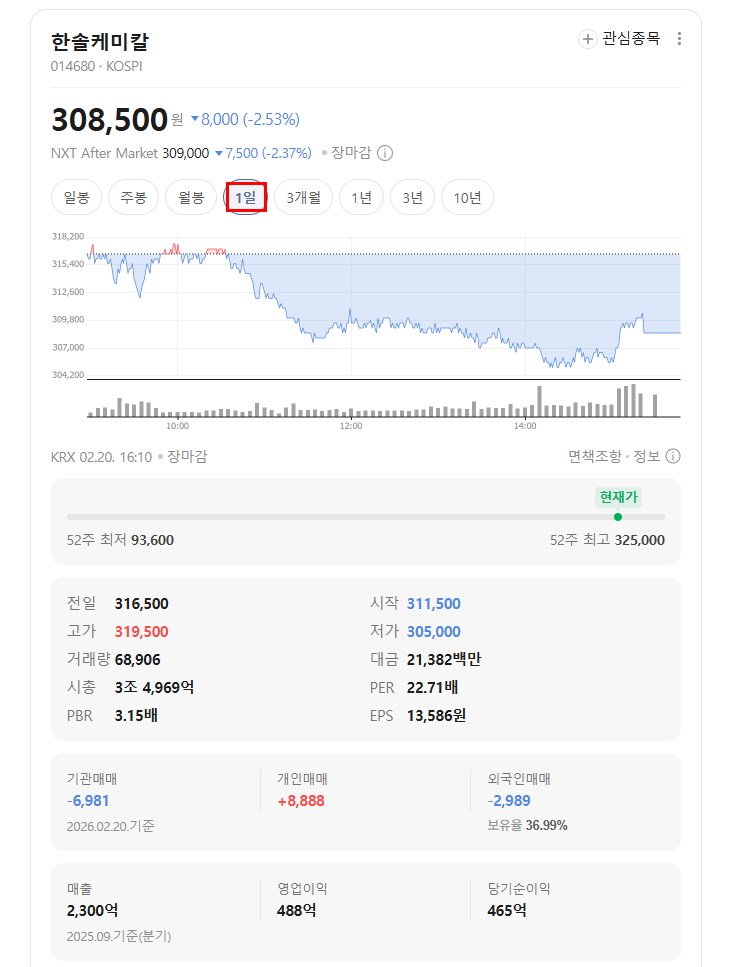
Task: Click the 보유율 36.99% text
Action: tap(527, 826)
